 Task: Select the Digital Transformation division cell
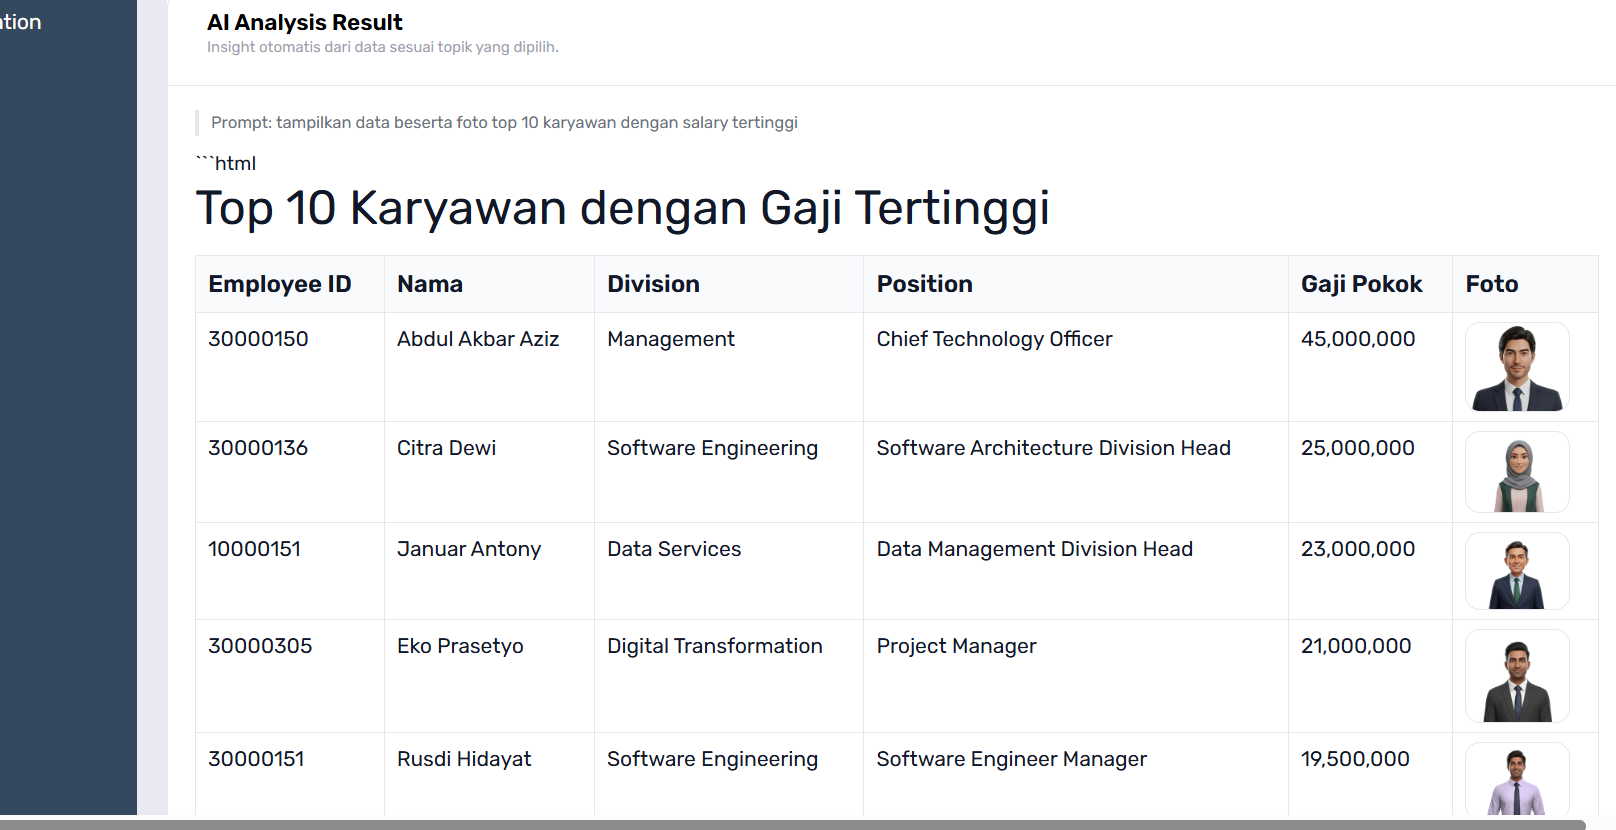pyautogui.click(x=714, y=646)
